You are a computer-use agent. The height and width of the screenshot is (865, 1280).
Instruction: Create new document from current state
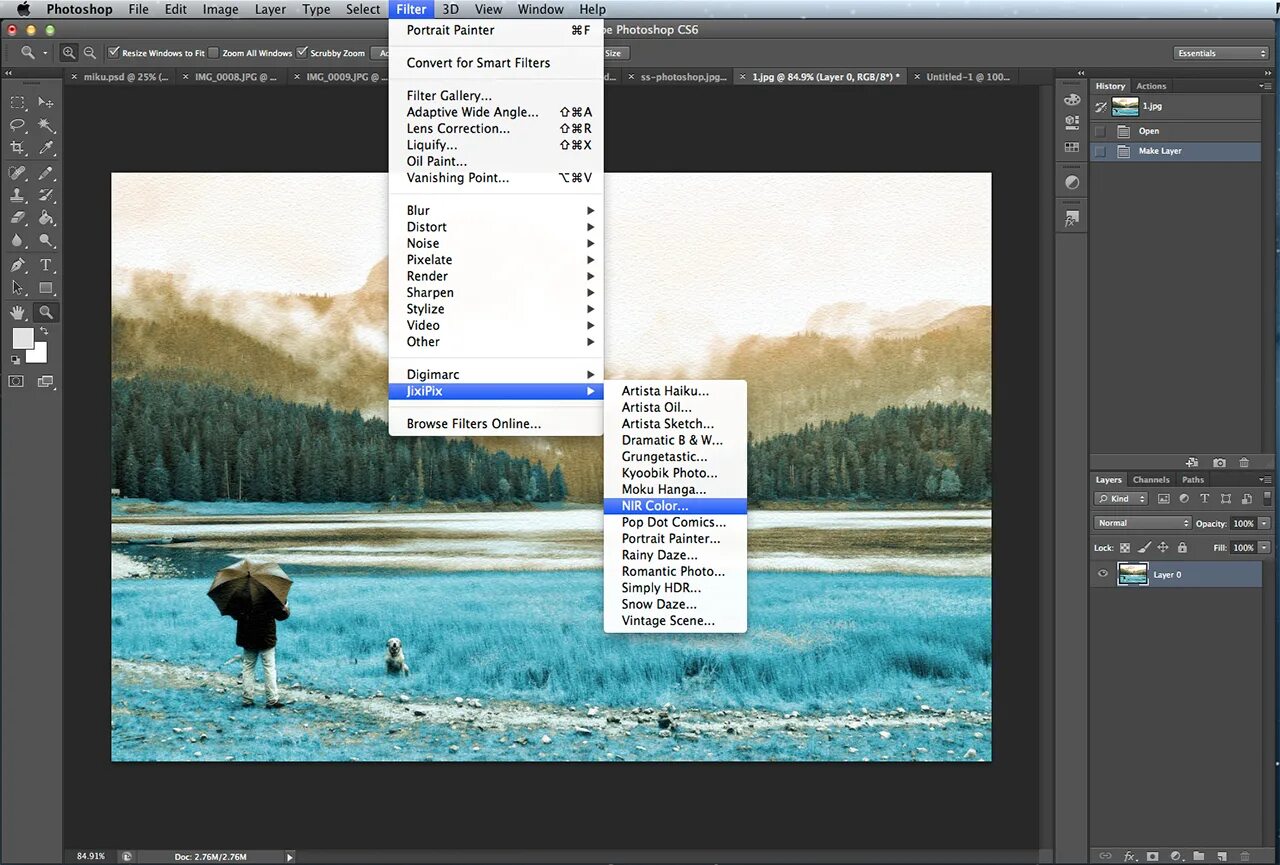click(x=1192, y=463)
